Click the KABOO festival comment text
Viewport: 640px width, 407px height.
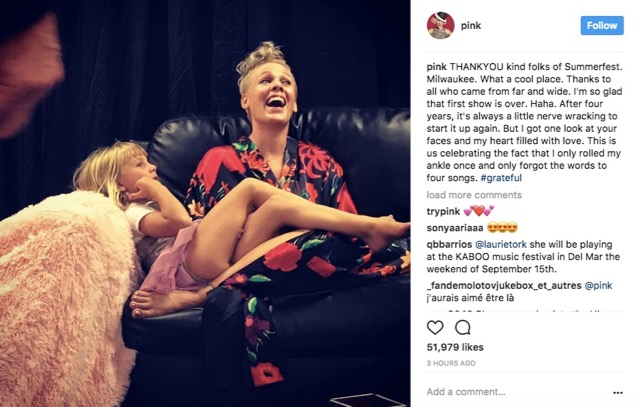[x=523, y=257]
